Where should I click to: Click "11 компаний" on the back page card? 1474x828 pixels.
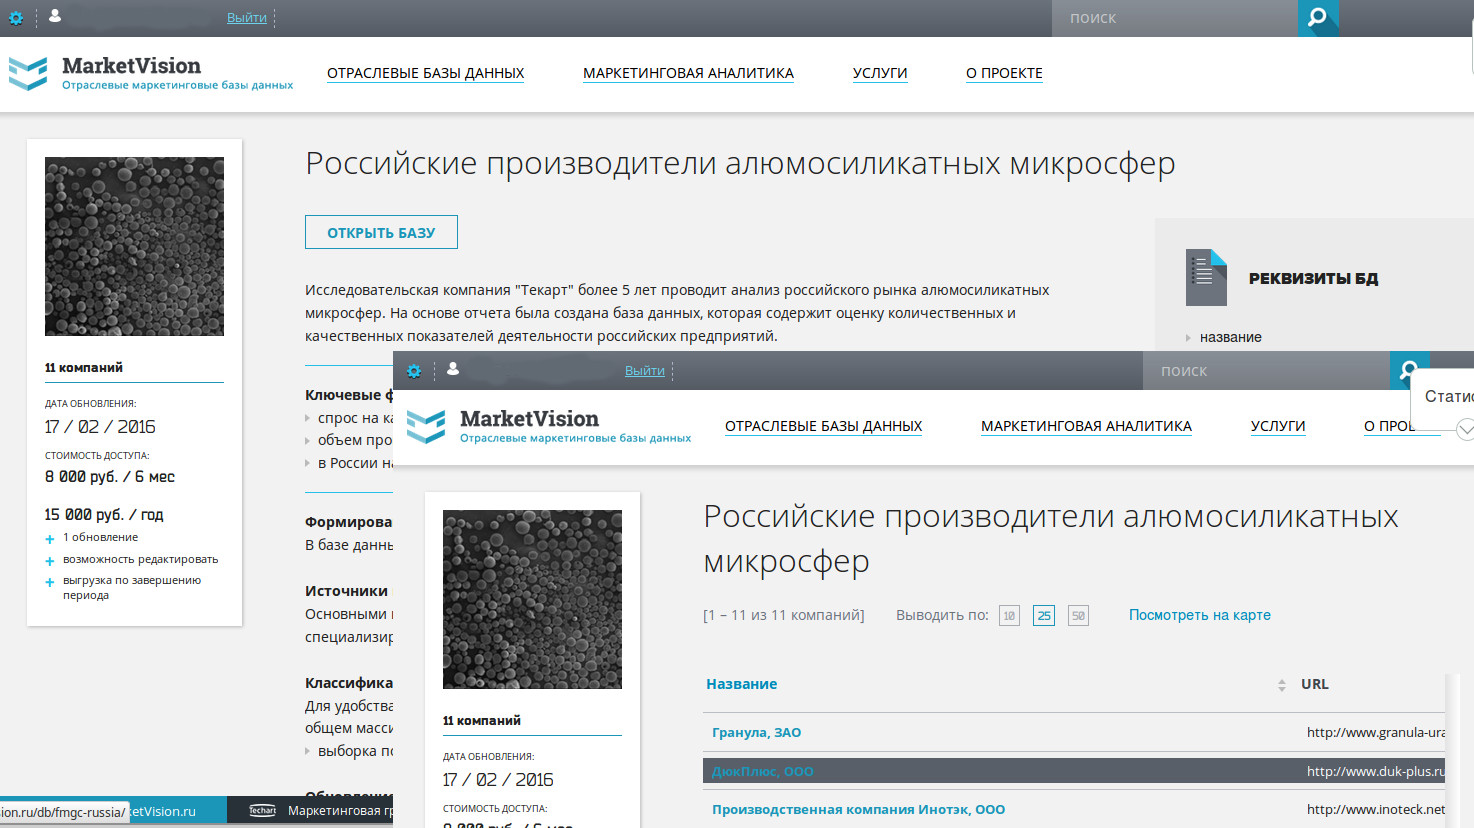click(x=84, y=367)
